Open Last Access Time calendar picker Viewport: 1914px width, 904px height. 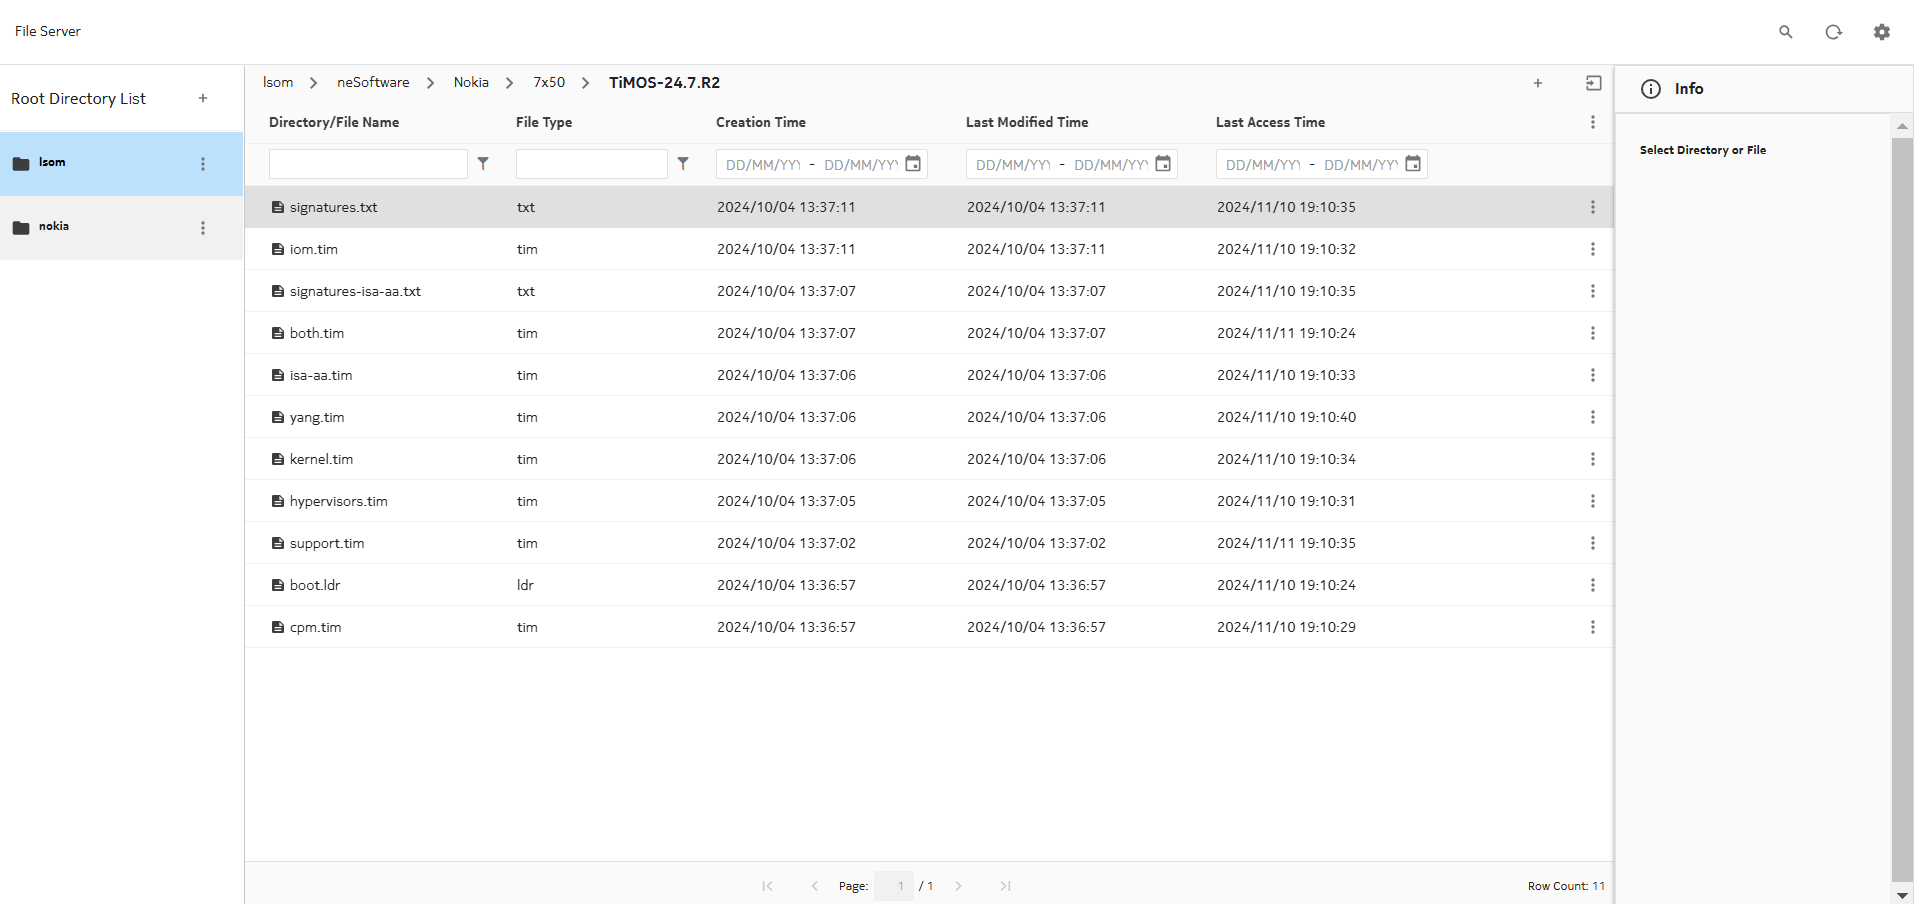click(1413, 164)
